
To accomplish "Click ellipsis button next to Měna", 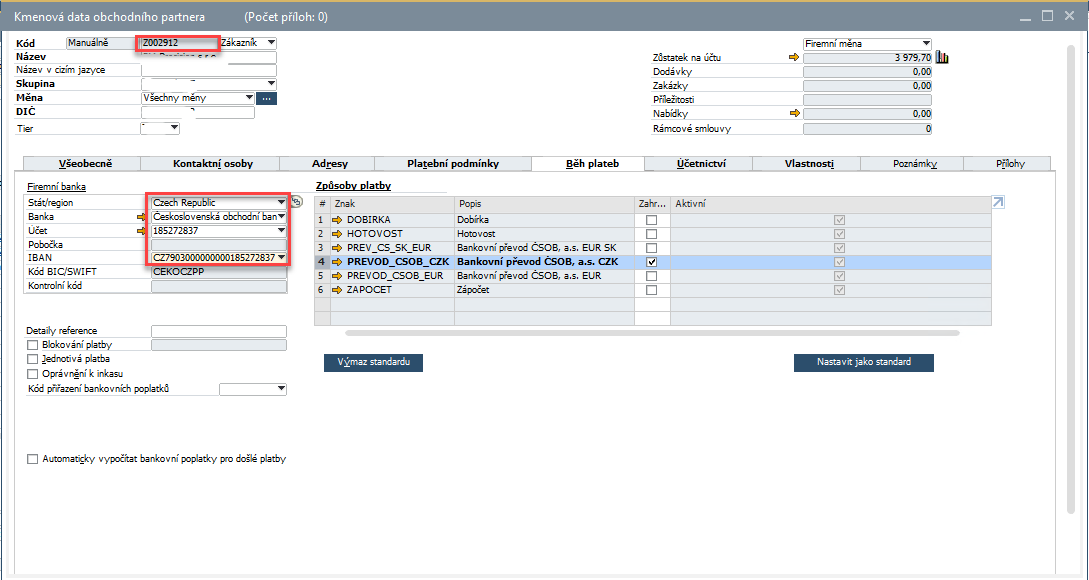I will coord(267,99).
